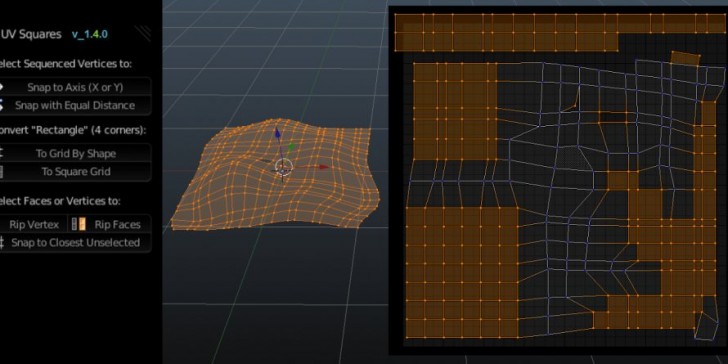The width and height of the screenshot is (728, 364).
Task: Click the UV Squares panel title
Action: click(x=31, y=34)
